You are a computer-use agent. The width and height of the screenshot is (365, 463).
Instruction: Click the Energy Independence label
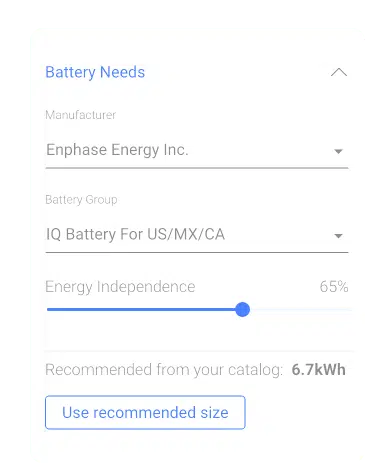(120, 287)
